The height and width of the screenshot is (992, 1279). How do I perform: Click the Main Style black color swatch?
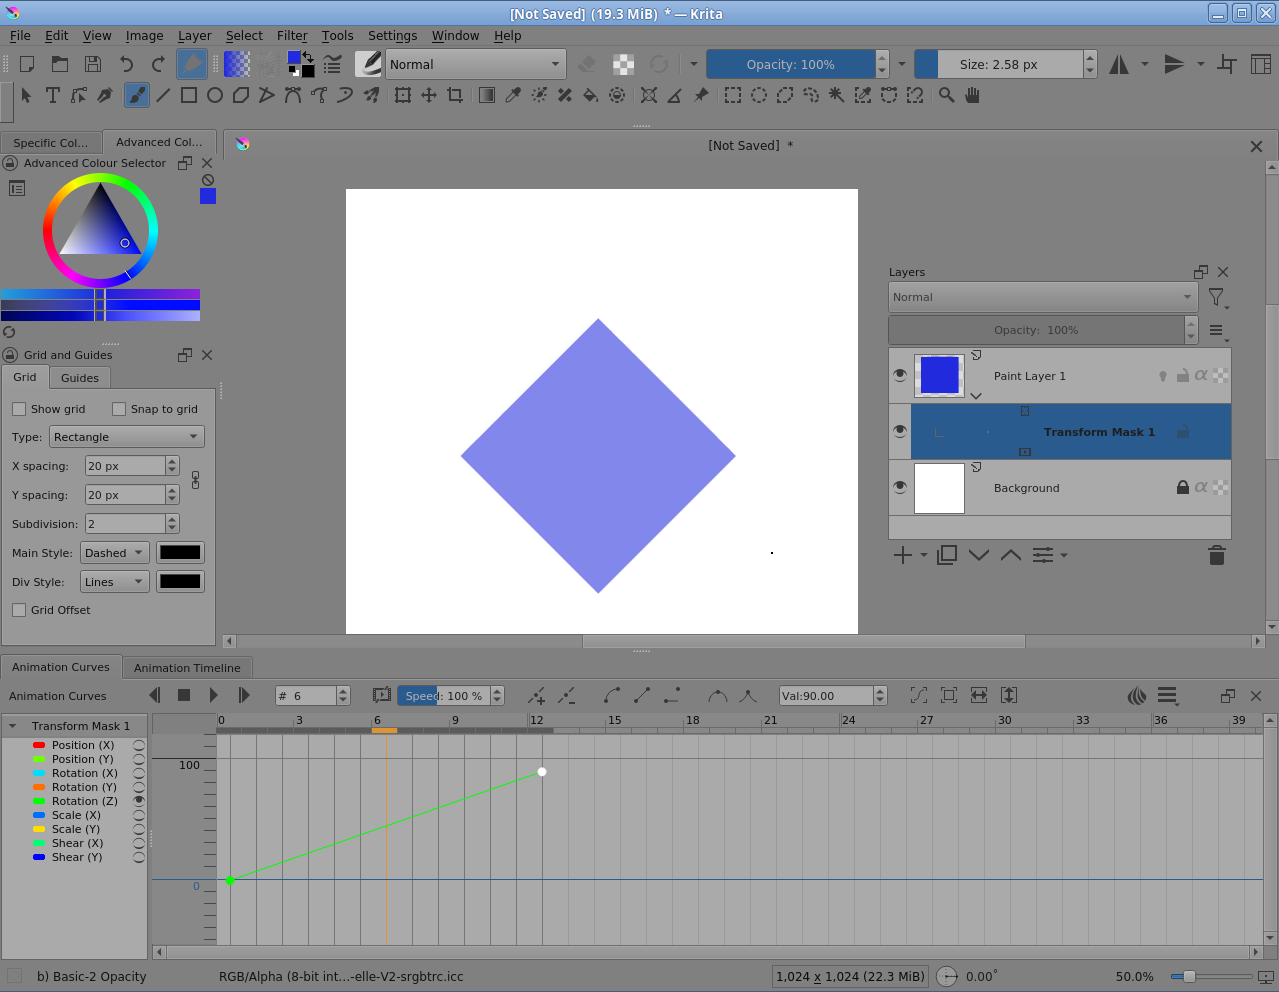[180, 553]
